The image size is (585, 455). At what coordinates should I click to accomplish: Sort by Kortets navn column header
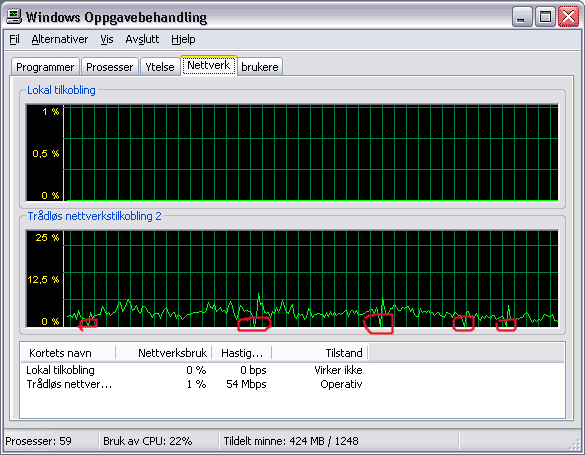click(68, 353)
